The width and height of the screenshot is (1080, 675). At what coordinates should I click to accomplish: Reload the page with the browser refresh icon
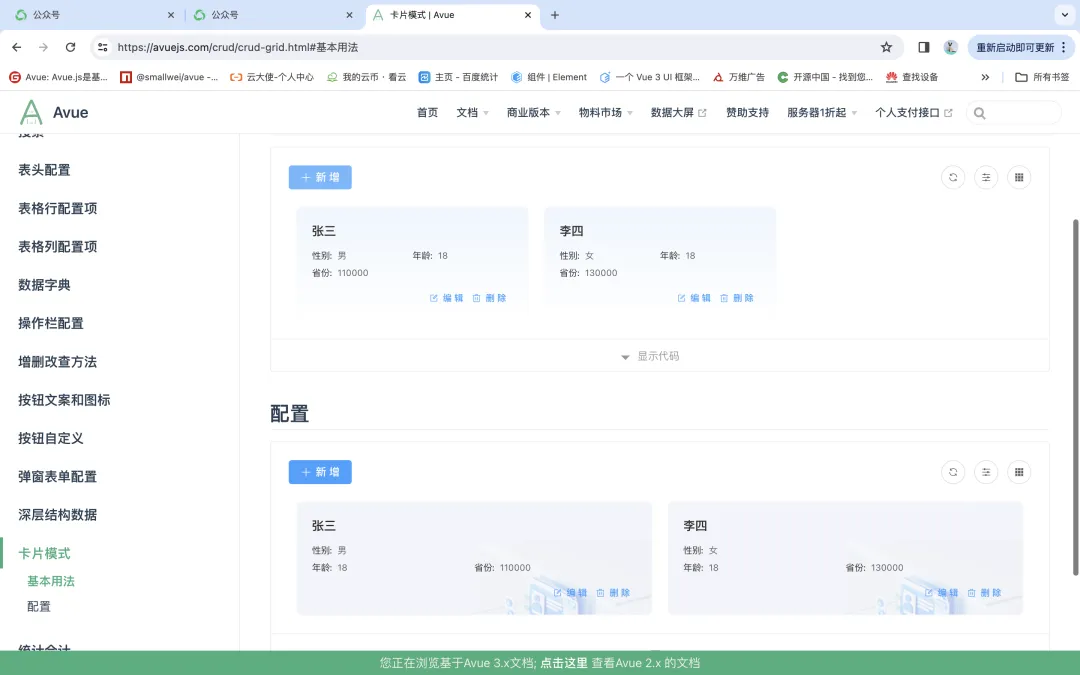pyautogui.click(x=69, y=47)
